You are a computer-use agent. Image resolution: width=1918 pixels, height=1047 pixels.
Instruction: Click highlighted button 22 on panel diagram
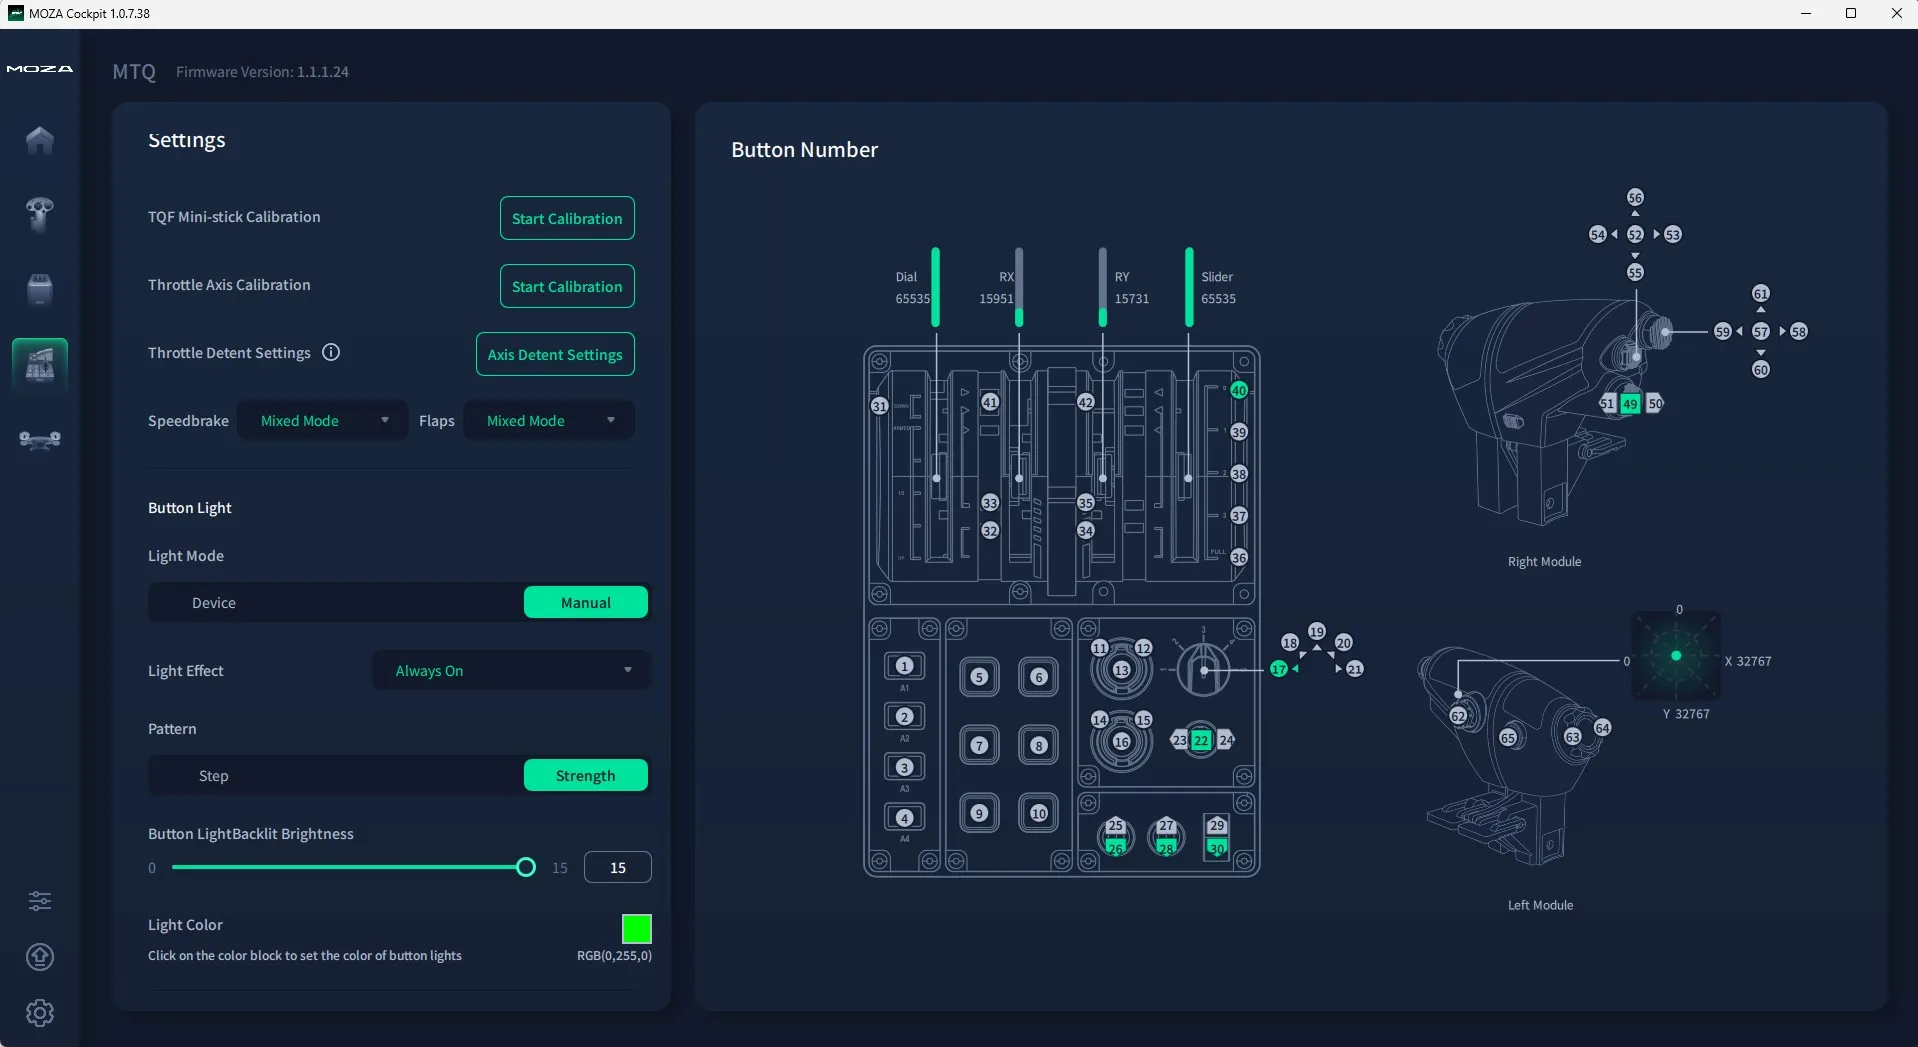[x=1201, y=741]
